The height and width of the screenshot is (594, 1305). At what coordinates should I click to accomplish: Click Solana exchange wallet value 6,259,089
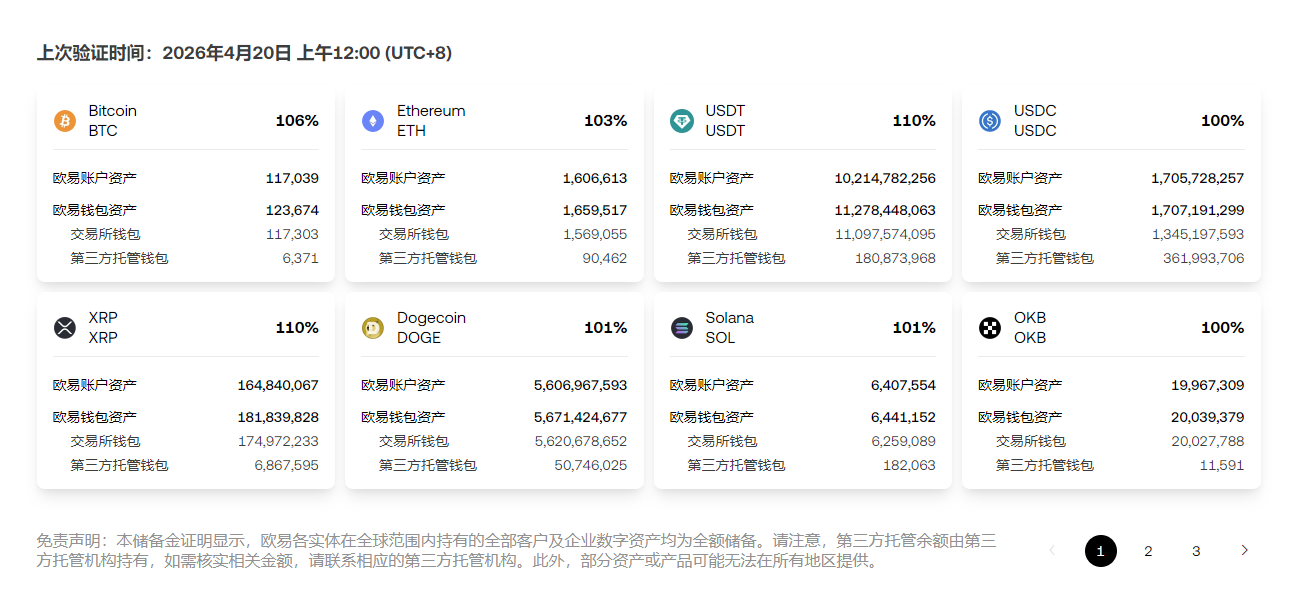903,441
